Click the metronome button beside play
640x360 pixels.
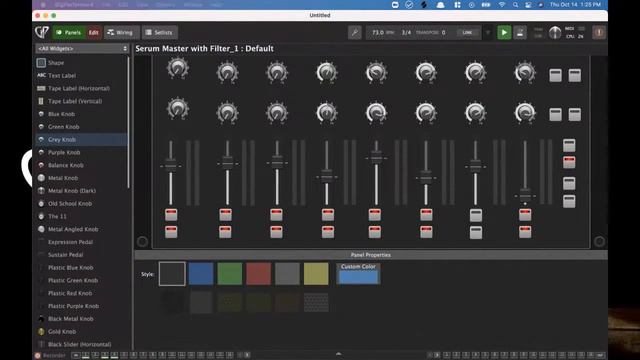coord(520,32)
